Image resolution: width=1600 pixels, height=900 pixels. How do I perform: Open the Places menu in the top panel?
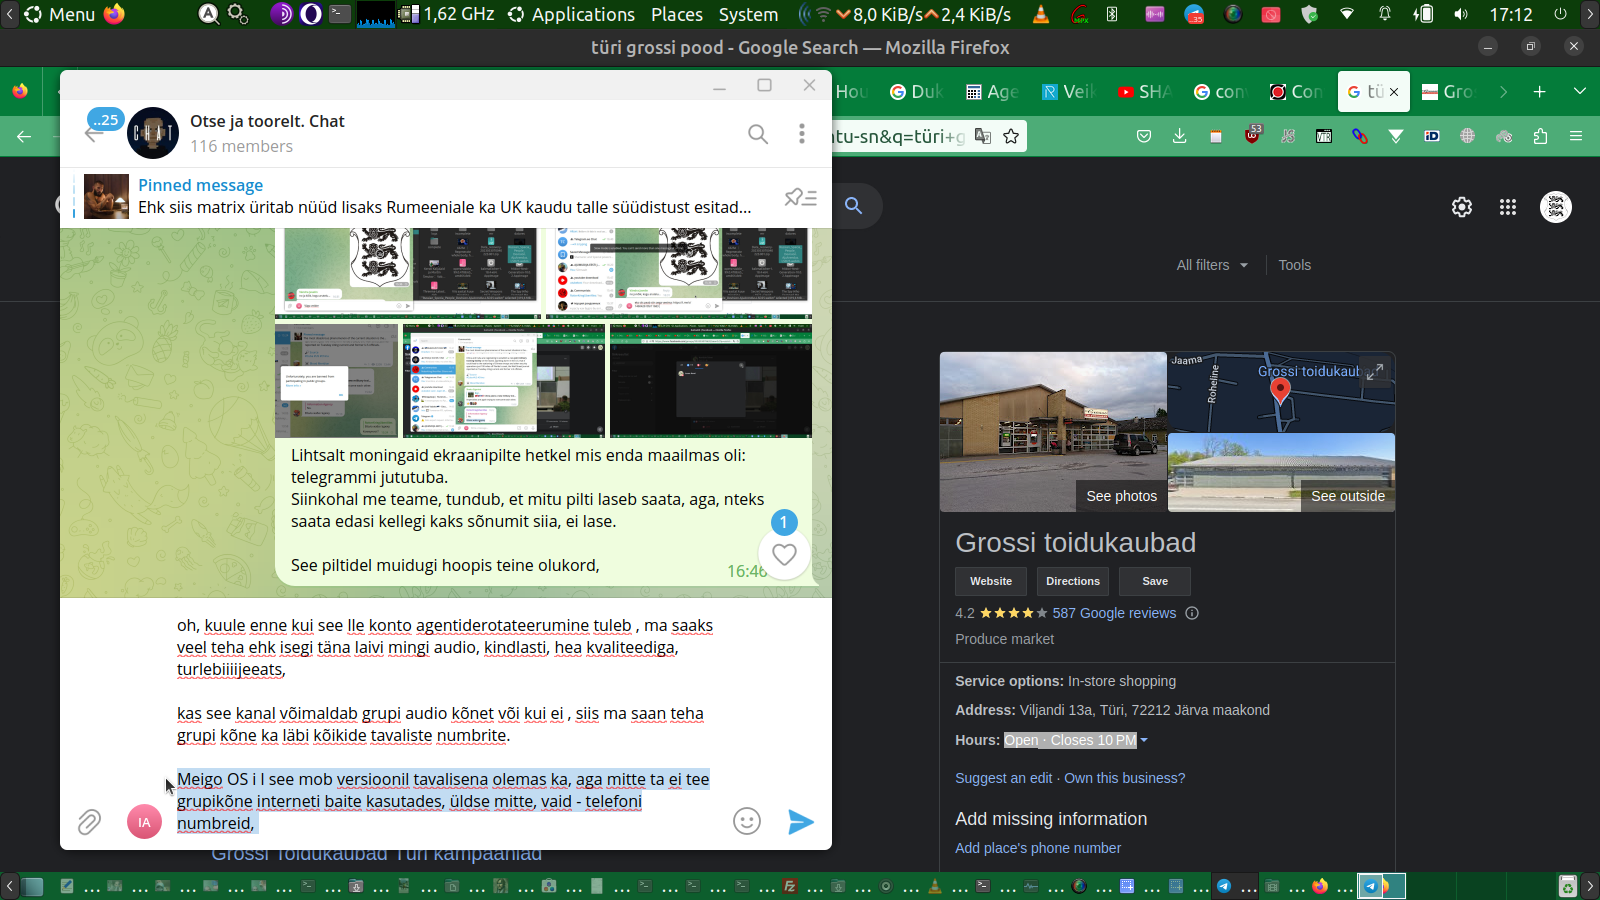click(677, 15)
